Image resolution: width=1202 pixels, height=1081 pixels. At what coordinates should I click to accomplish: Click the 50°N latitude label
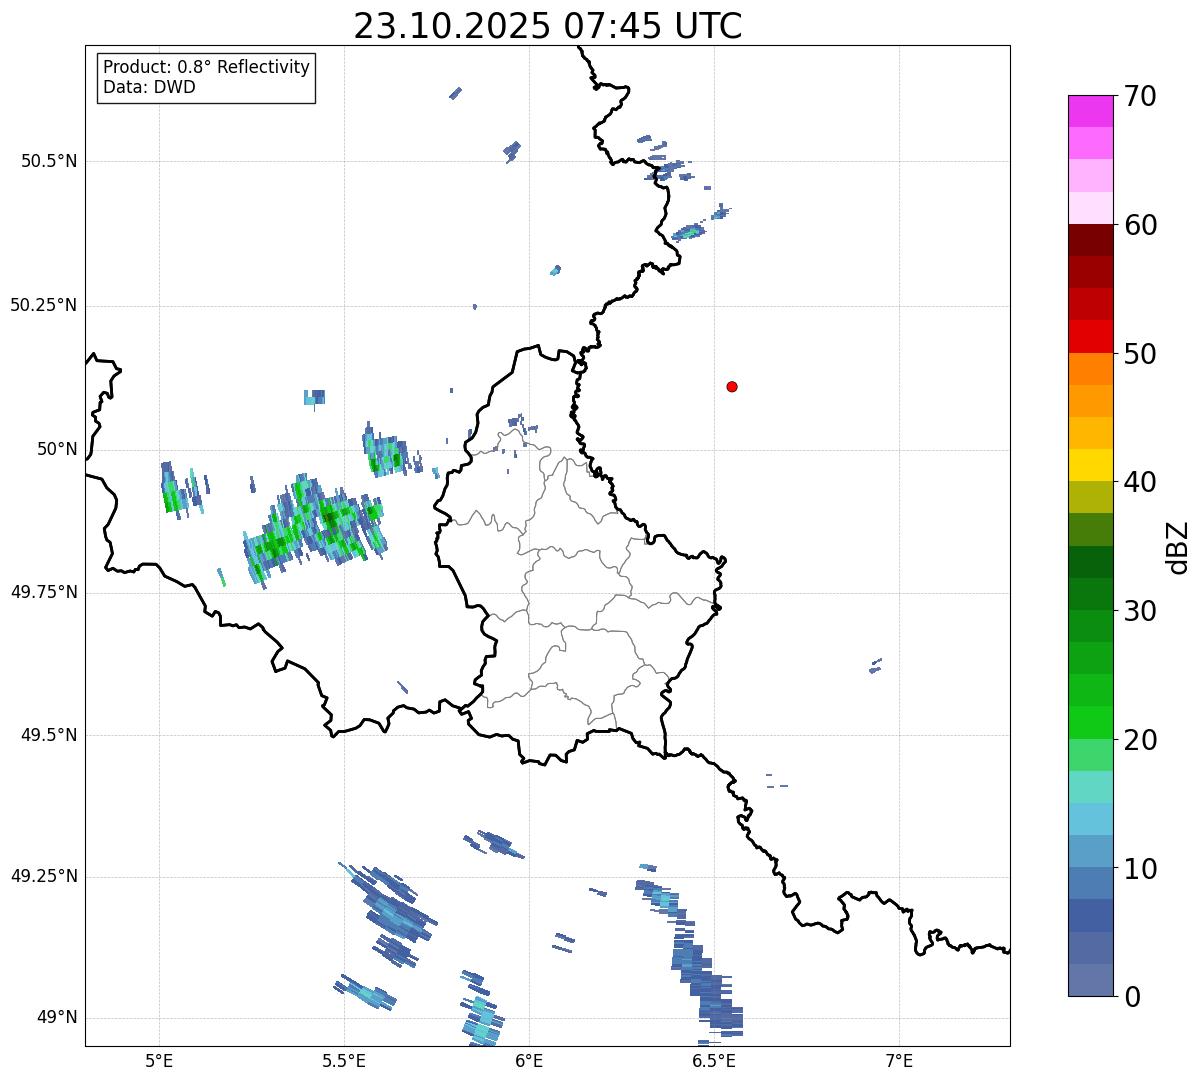click(57, 449)
